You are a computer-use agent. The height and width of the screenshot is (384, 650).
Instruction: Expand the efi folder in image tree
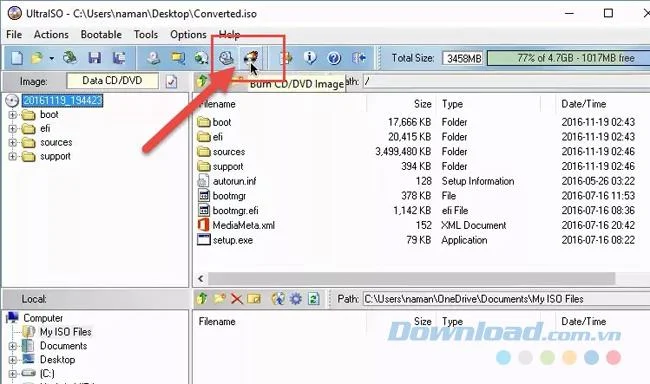point(12,129)
